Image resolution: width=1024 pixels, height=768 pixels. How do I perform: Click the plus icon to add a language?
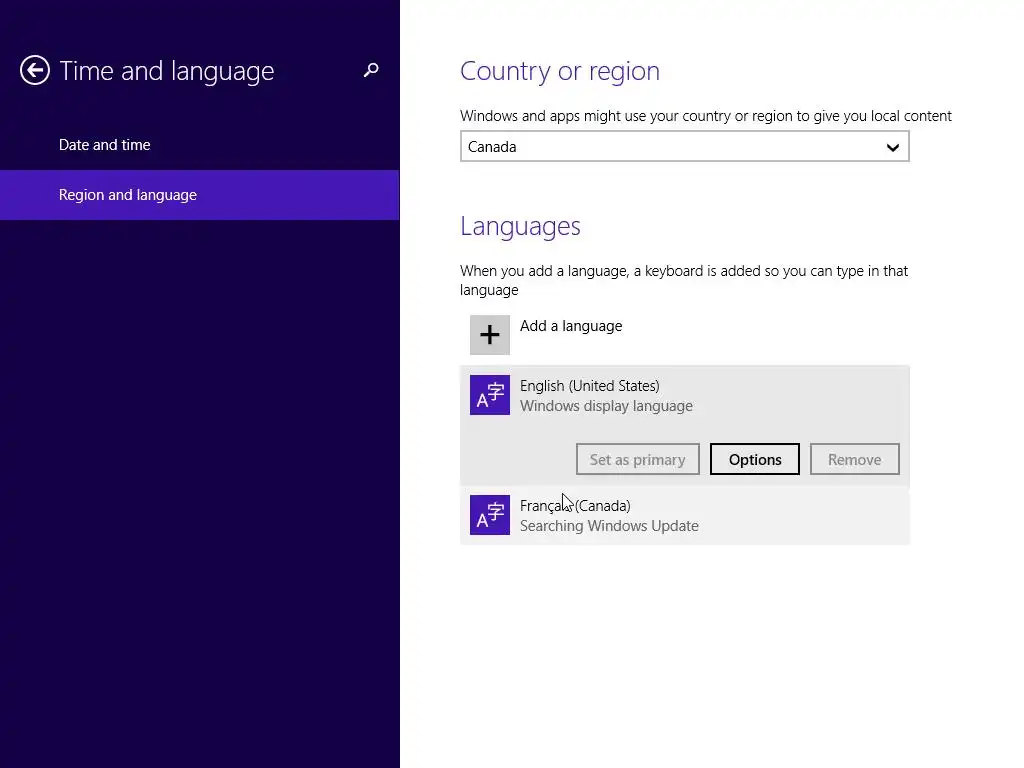pyautogui.click(x=490, y=335)
